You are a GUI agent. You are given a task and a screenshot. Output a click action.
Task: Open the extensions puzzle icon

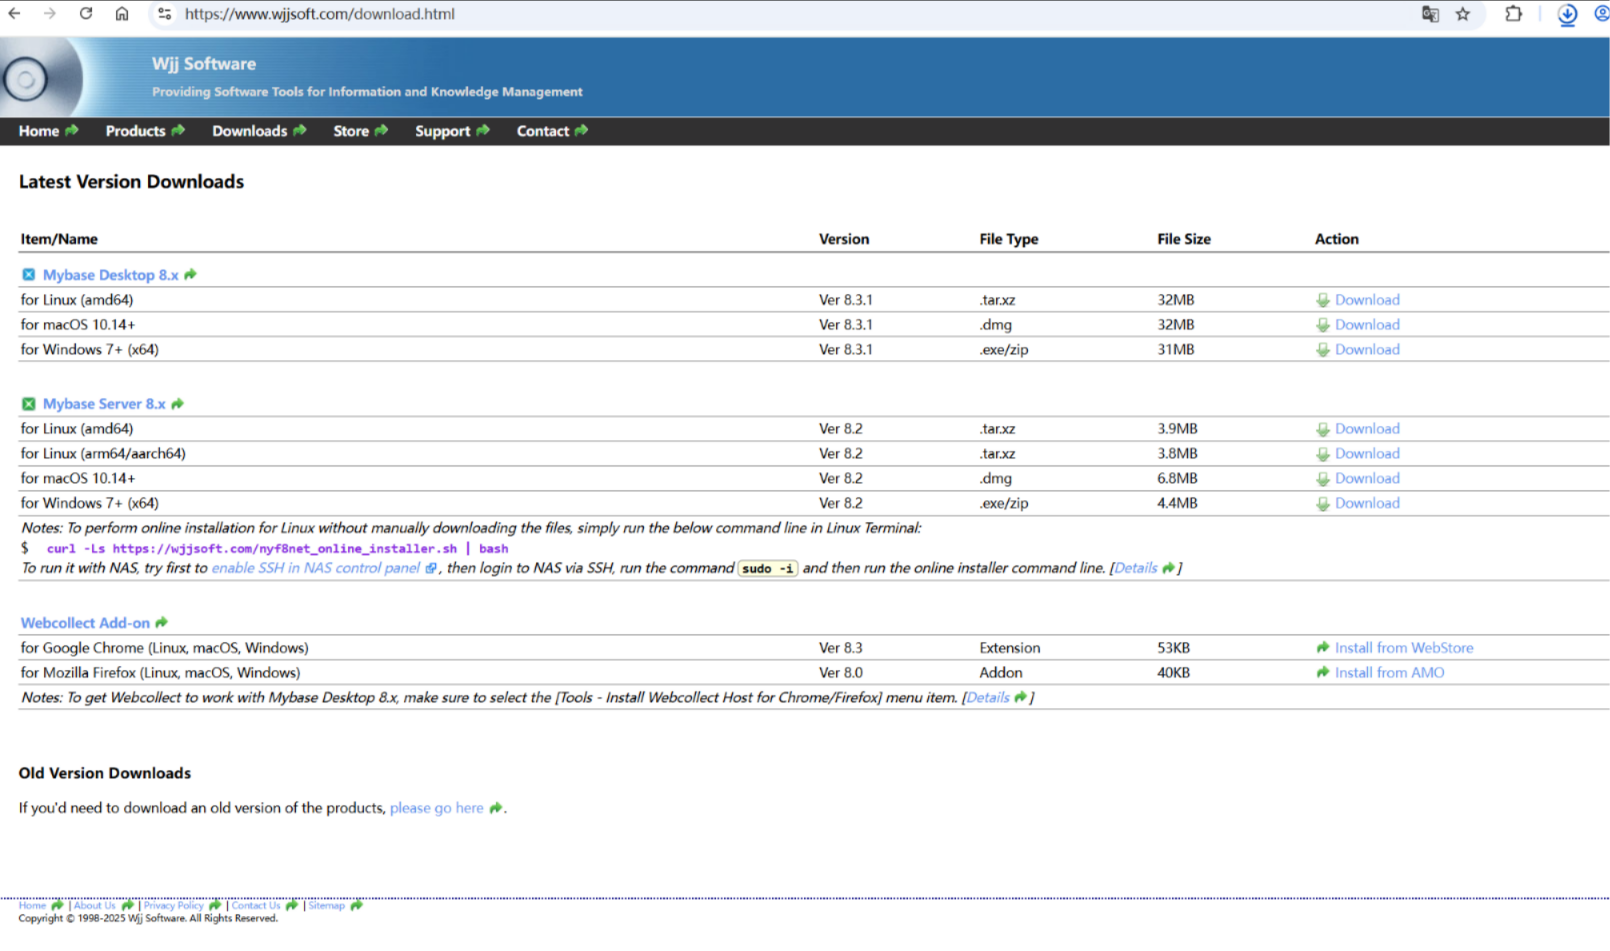point(1514,14)
